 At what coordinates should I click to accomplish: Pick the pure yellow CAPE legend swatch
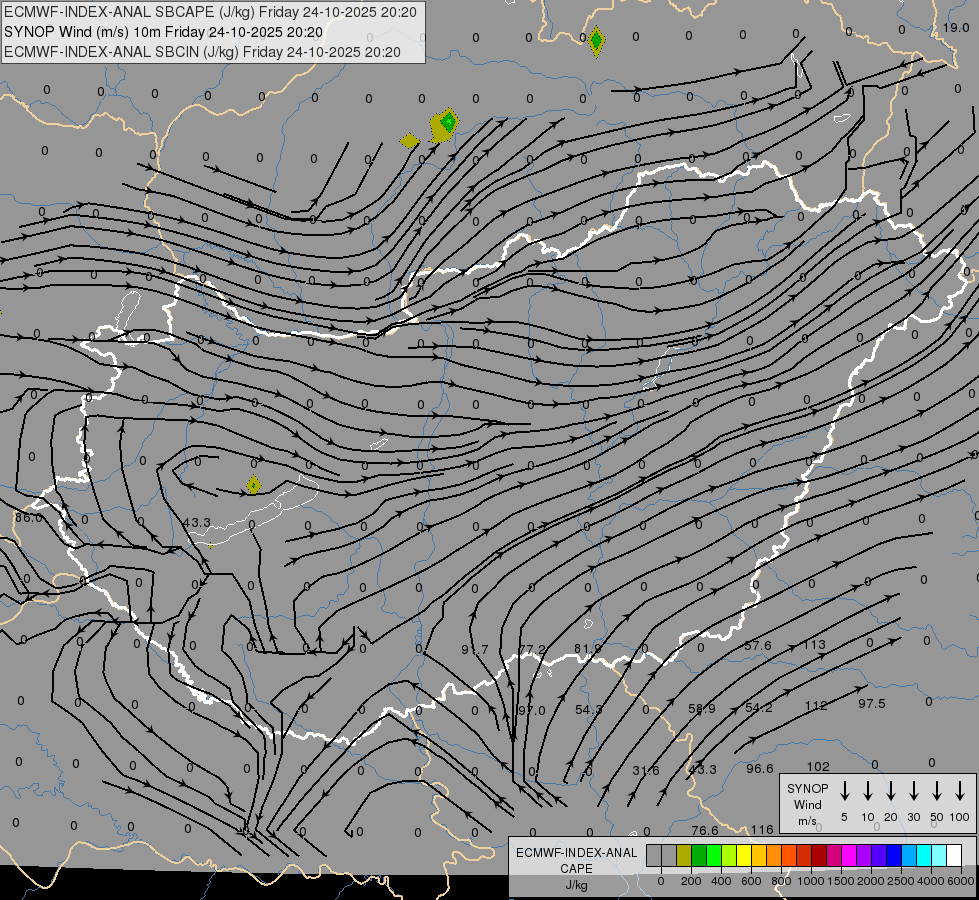(744, 855)
